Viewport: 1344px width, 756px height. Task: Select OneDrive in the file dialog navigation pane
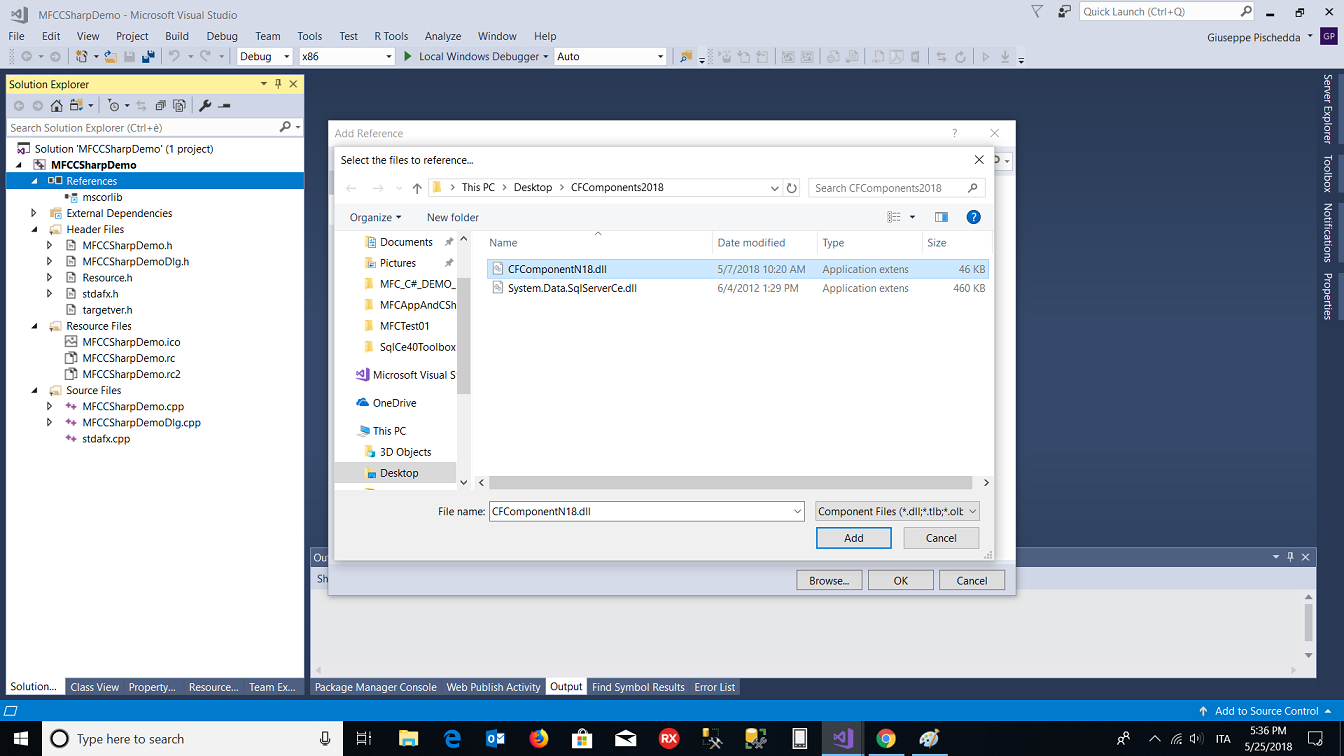tap(394, 403)
